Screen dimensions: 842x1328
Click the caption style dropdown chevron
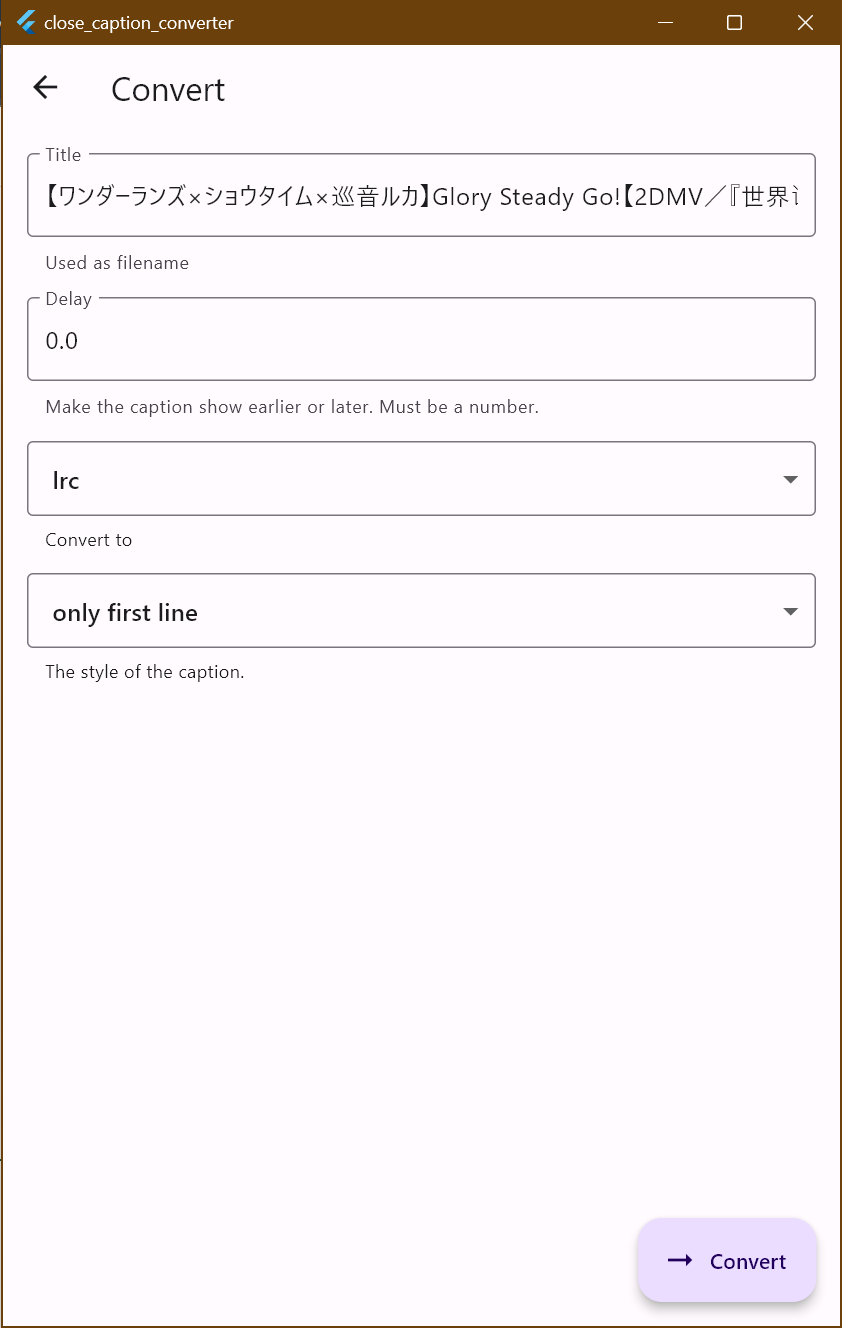click(789, 610)
